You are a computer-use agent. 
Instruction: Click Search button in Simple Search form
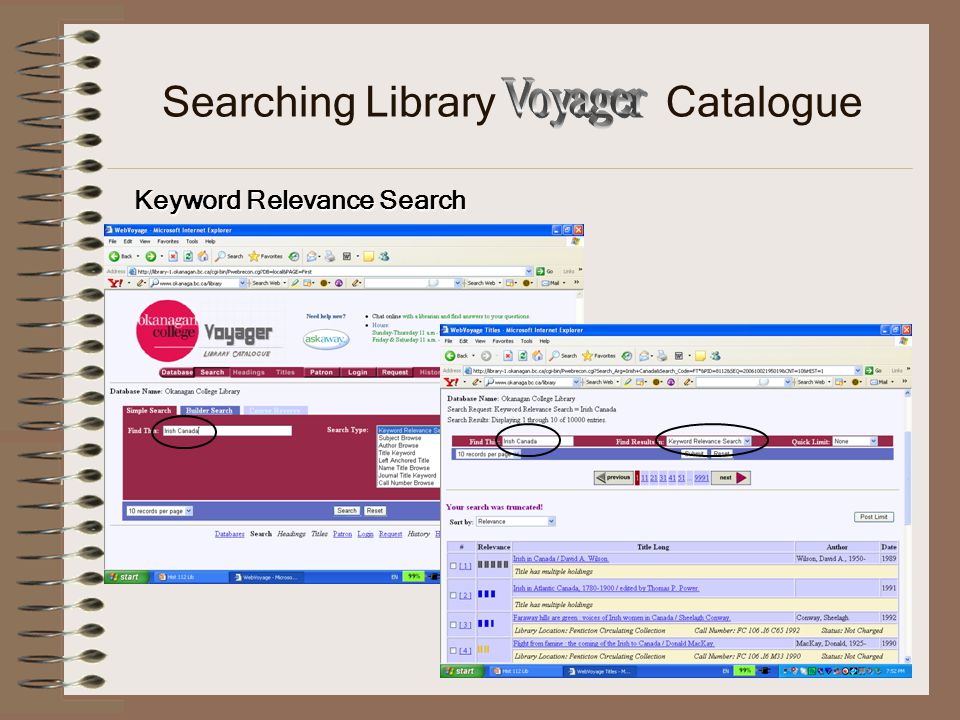(x=347, y=511)
